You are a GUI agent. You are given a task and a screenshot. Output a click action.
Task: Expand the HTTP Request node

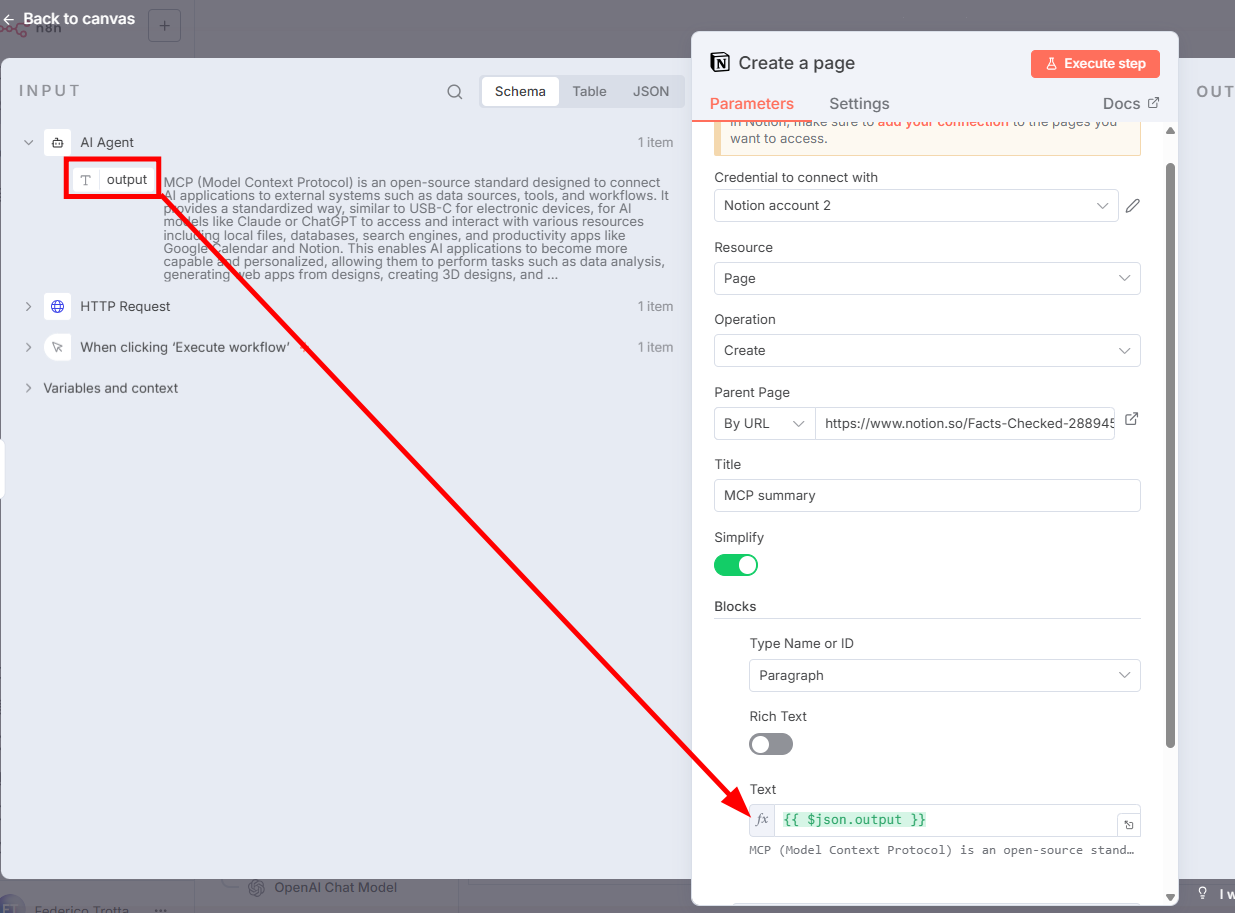click(x=28, y=306)
